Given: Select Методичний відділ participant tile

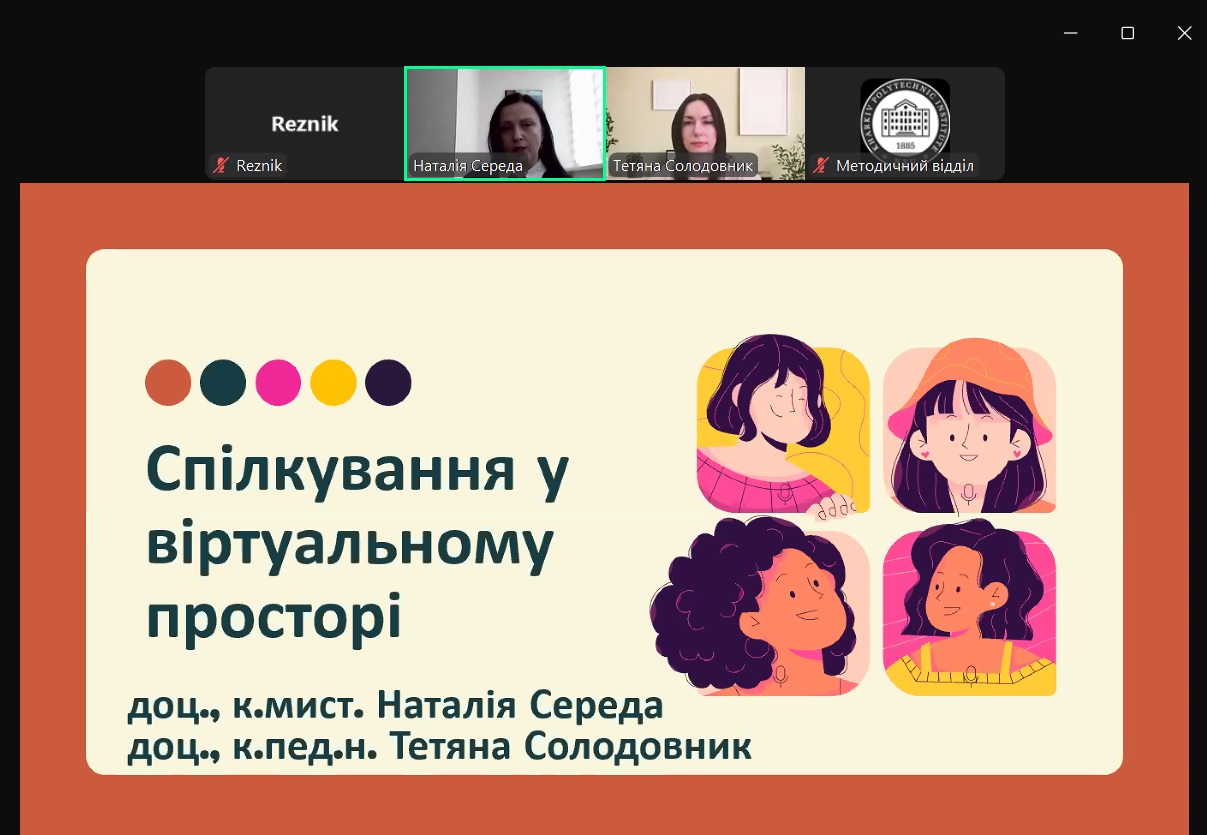Looking at the screenshot, I should [905, 123].
